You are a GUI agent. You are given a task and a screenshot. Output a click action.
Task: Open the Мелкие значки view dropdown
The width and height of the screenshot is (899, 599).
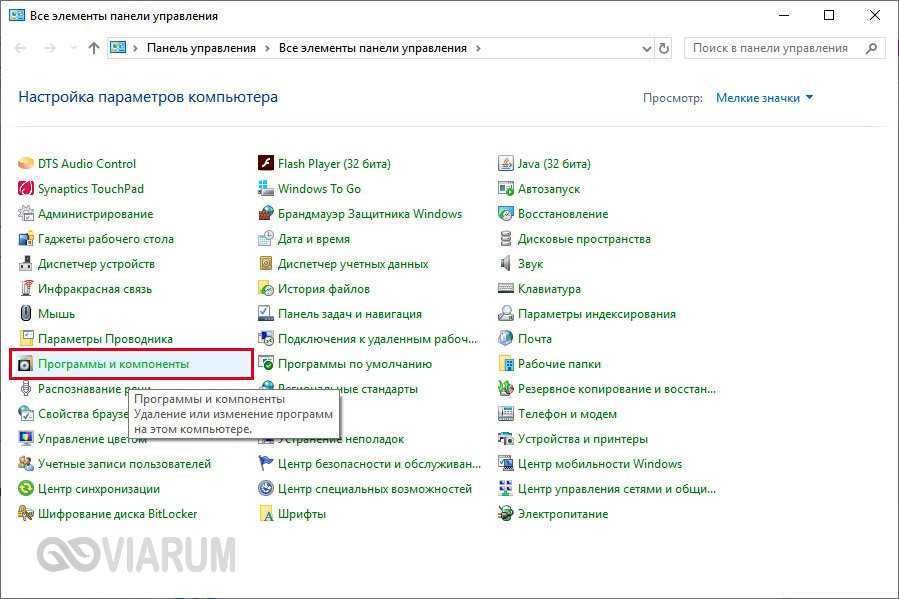coord(764,98)
